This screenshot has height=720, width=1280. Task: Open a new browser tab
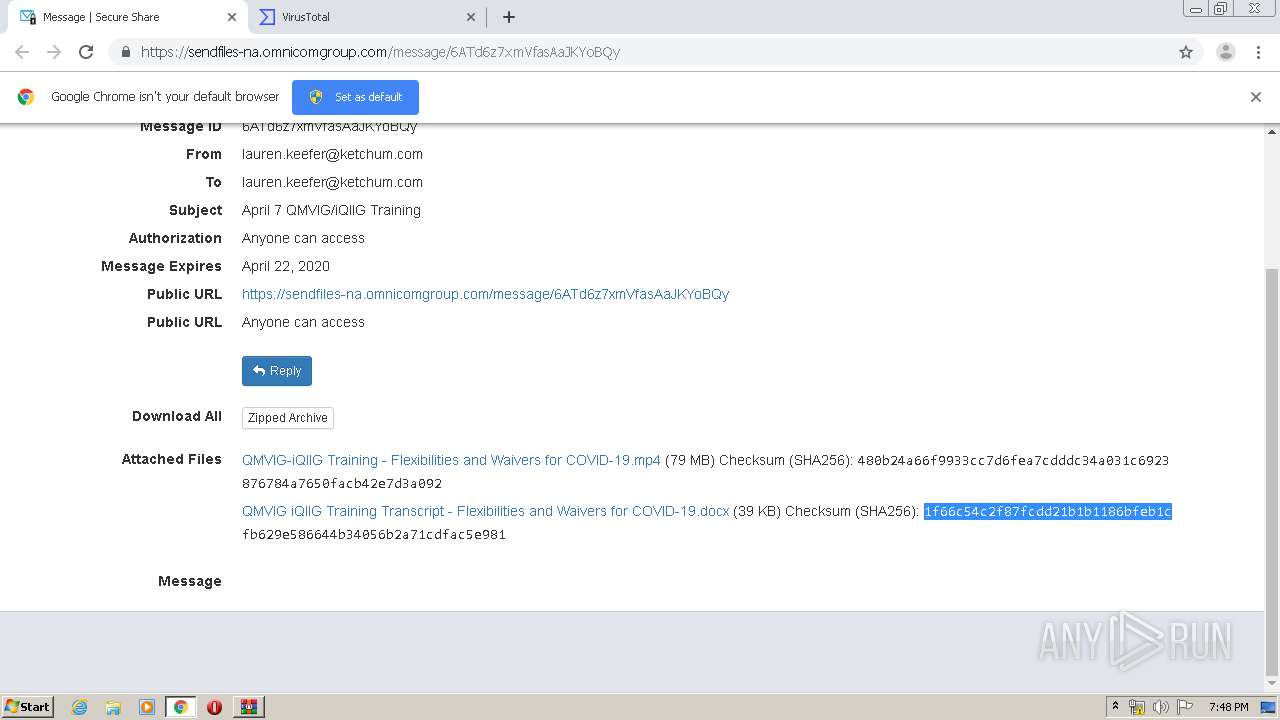pos(509,17)
